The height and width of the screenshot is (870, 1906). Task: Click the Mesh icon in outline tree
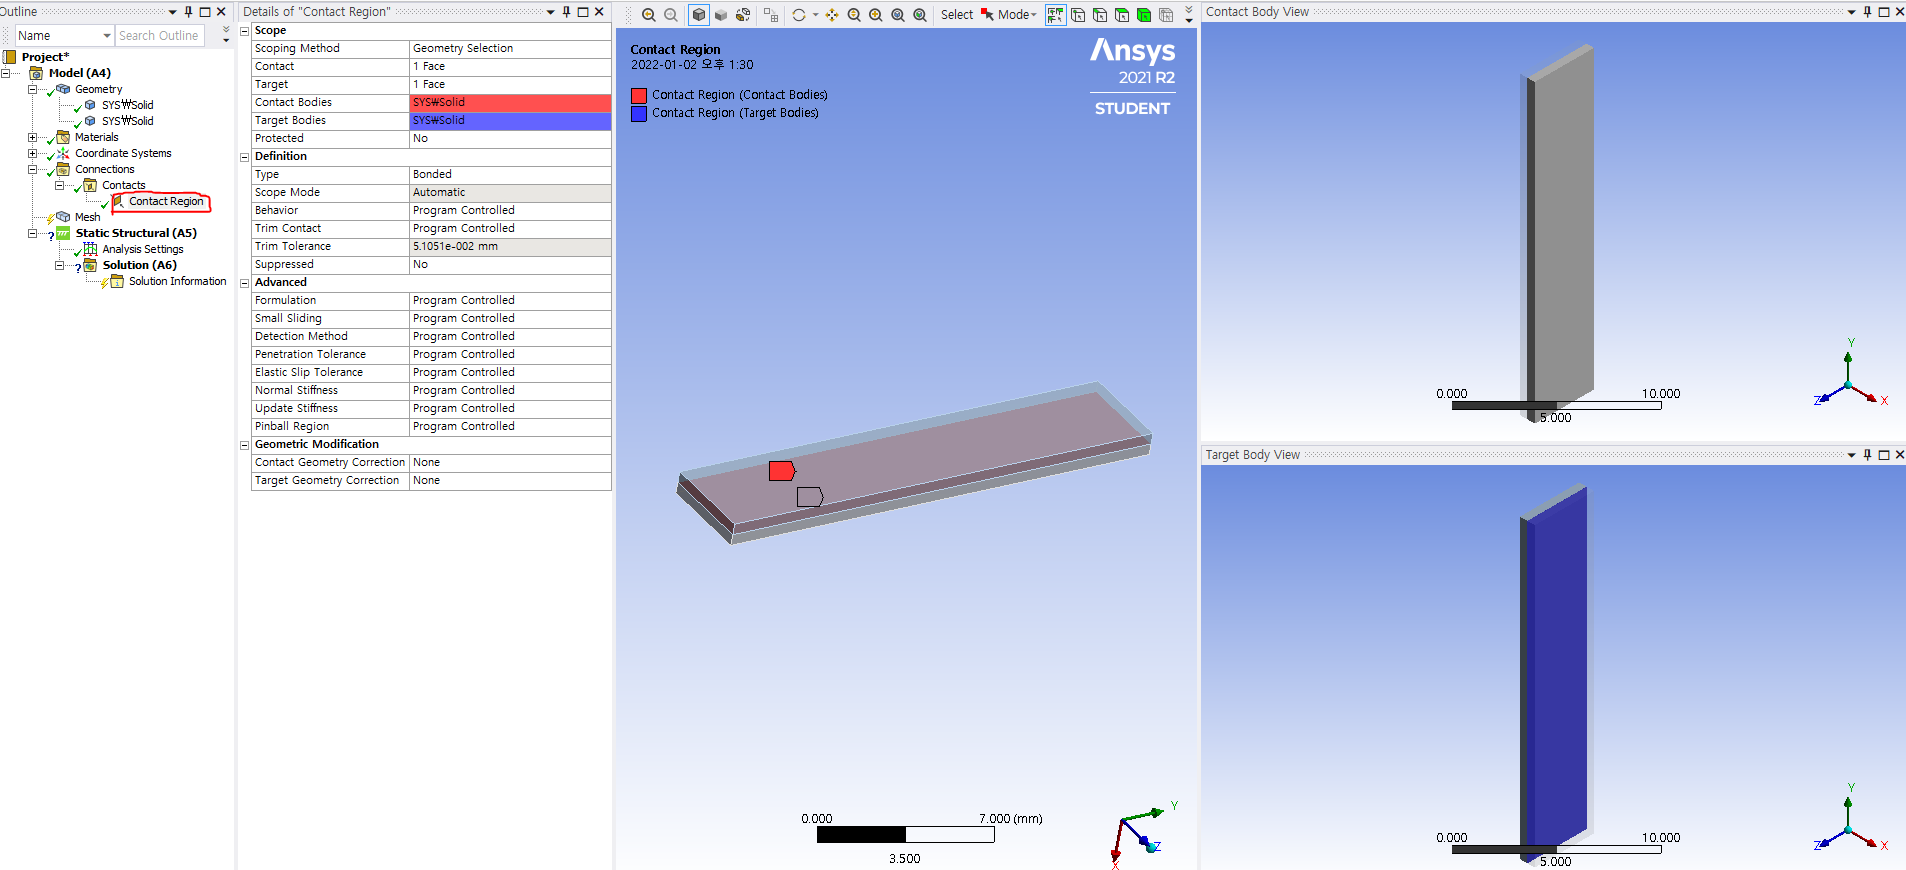click(63, 217)
